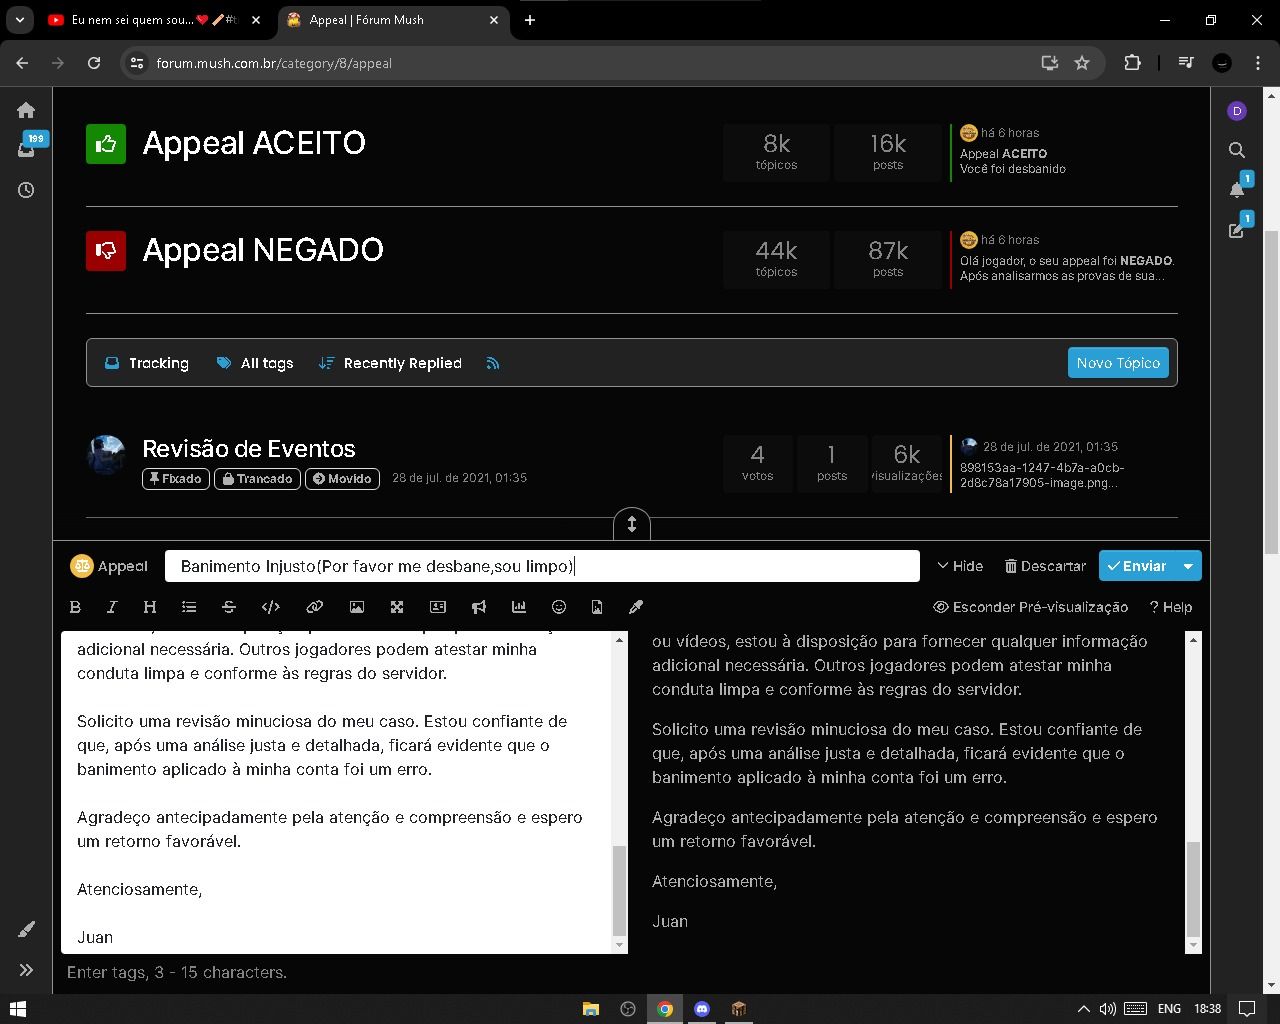Open the text color picker (eyedropper)

coord(636,607)
